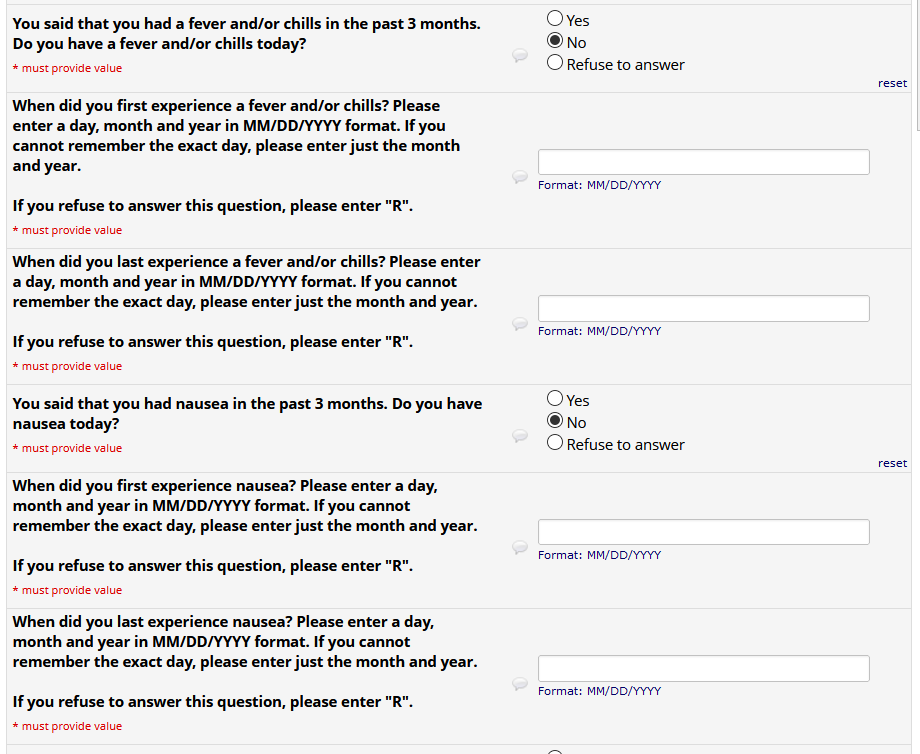Reset the fever and/or chills today answer
The image size is (920, 754).
892,83
